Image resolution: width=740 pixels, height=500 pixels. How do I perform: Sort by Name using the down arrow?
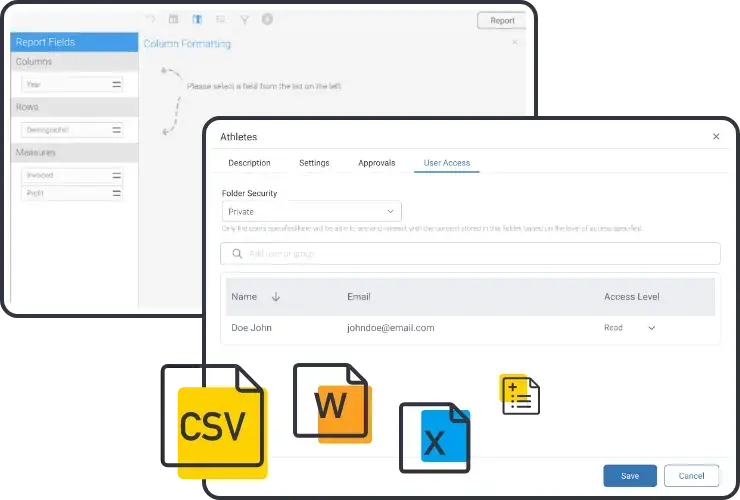276,297
